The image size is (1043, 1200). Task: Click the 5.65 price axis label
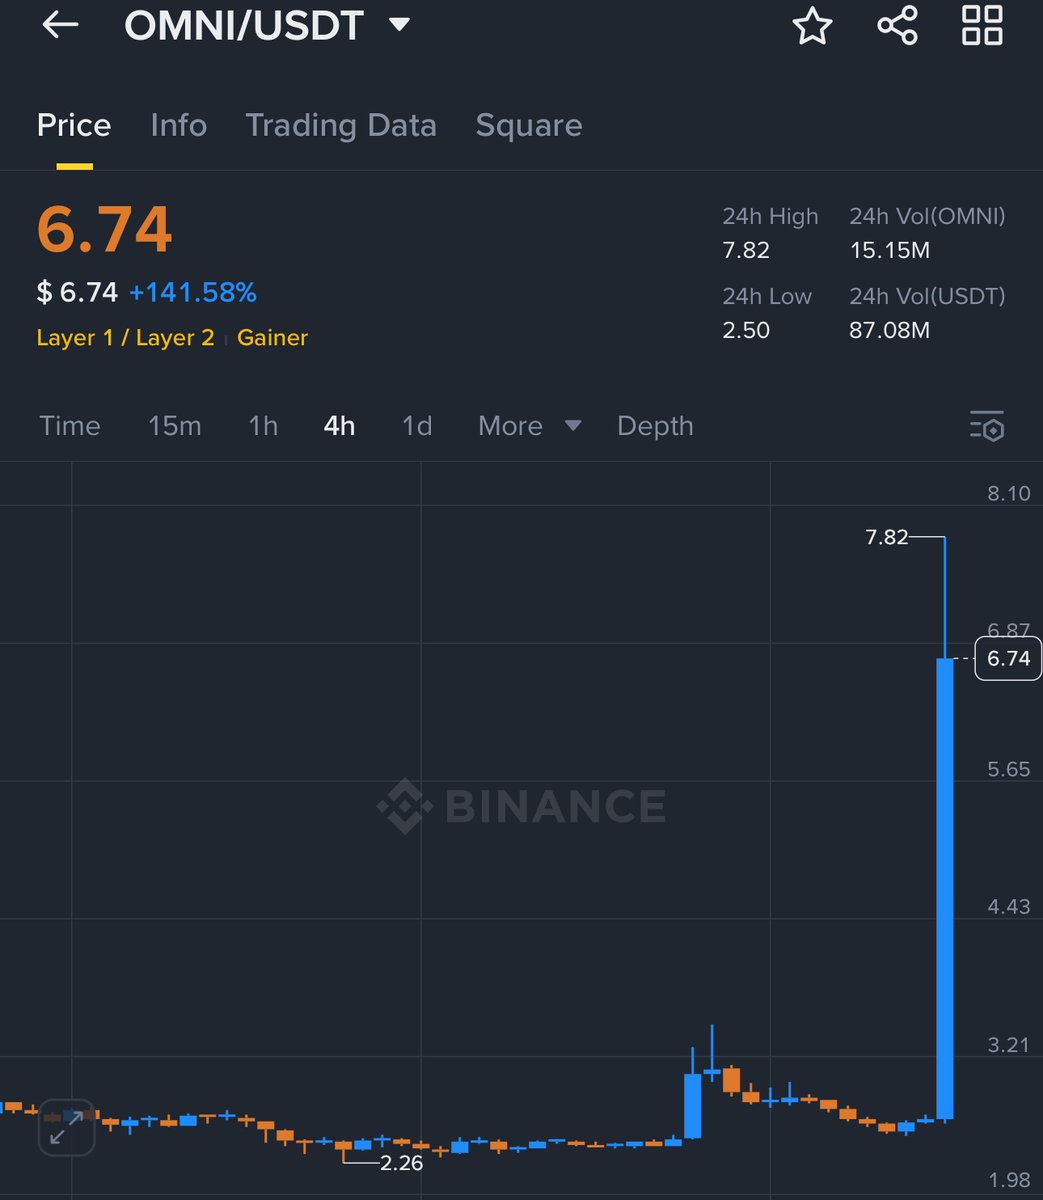click(x=1008, y=769)
